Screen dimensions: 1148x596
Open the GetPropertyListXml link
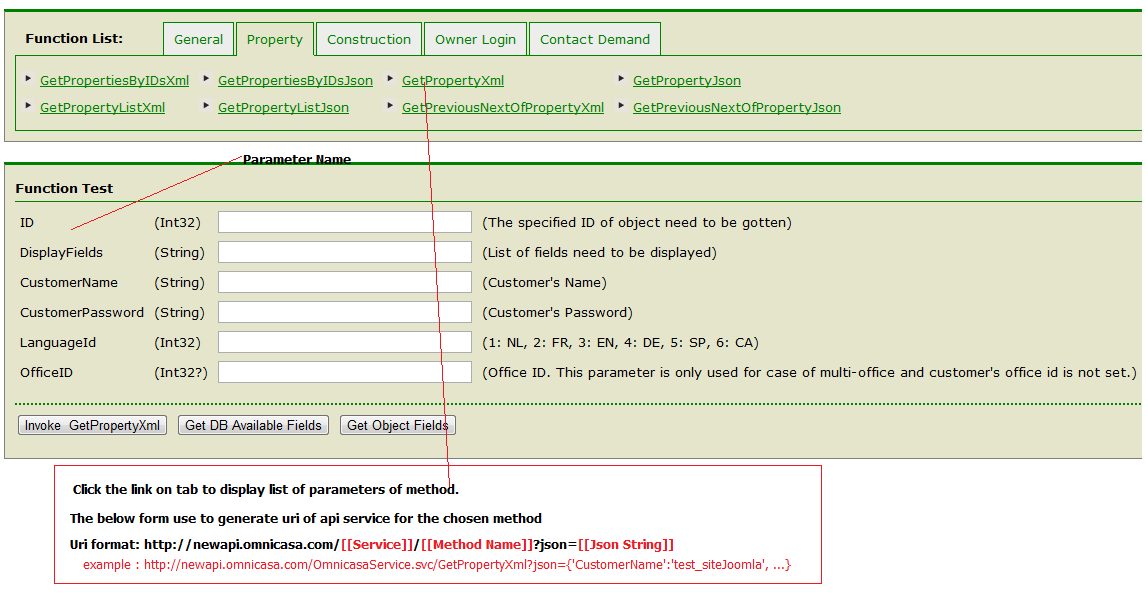pos(102,108)
